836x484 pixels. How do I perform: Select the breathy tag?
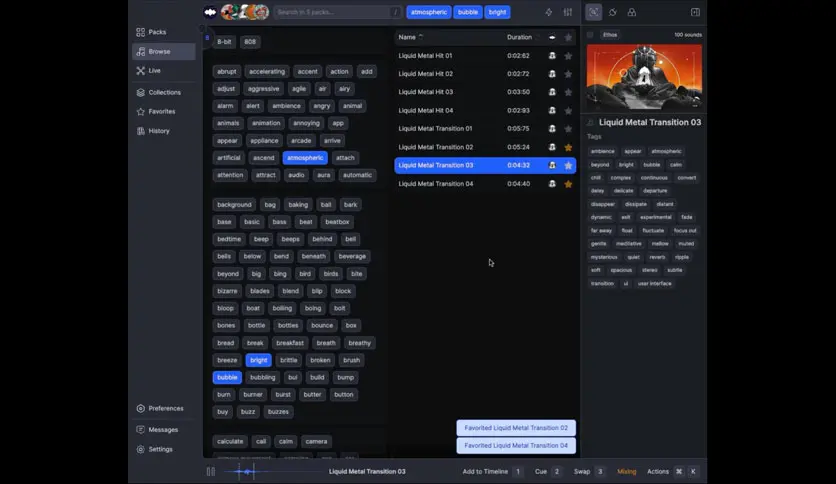(x=359, y=343)
